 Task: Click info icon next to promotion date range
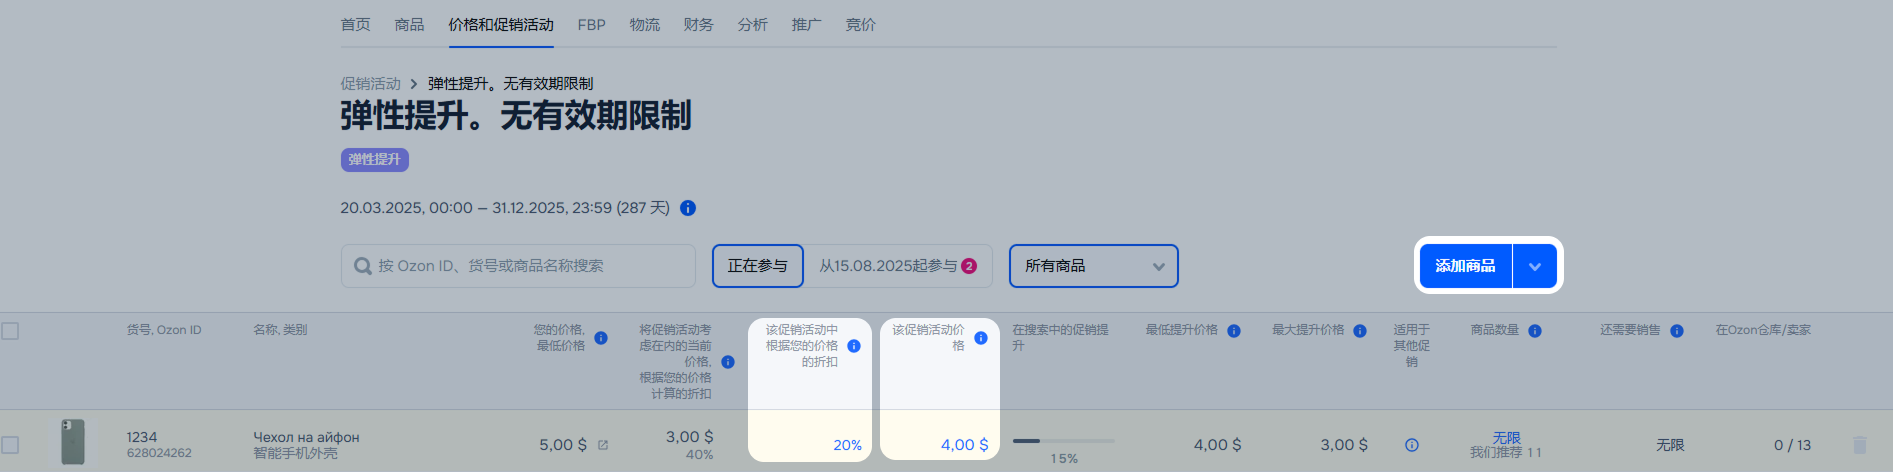(x=688, y=208)
